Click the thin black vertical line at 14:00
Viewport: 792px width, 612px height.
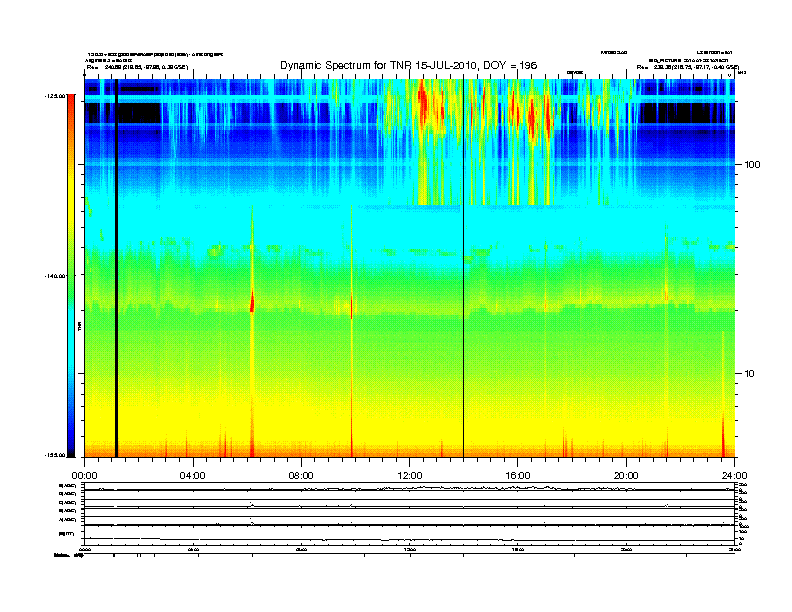click(463, 268)
